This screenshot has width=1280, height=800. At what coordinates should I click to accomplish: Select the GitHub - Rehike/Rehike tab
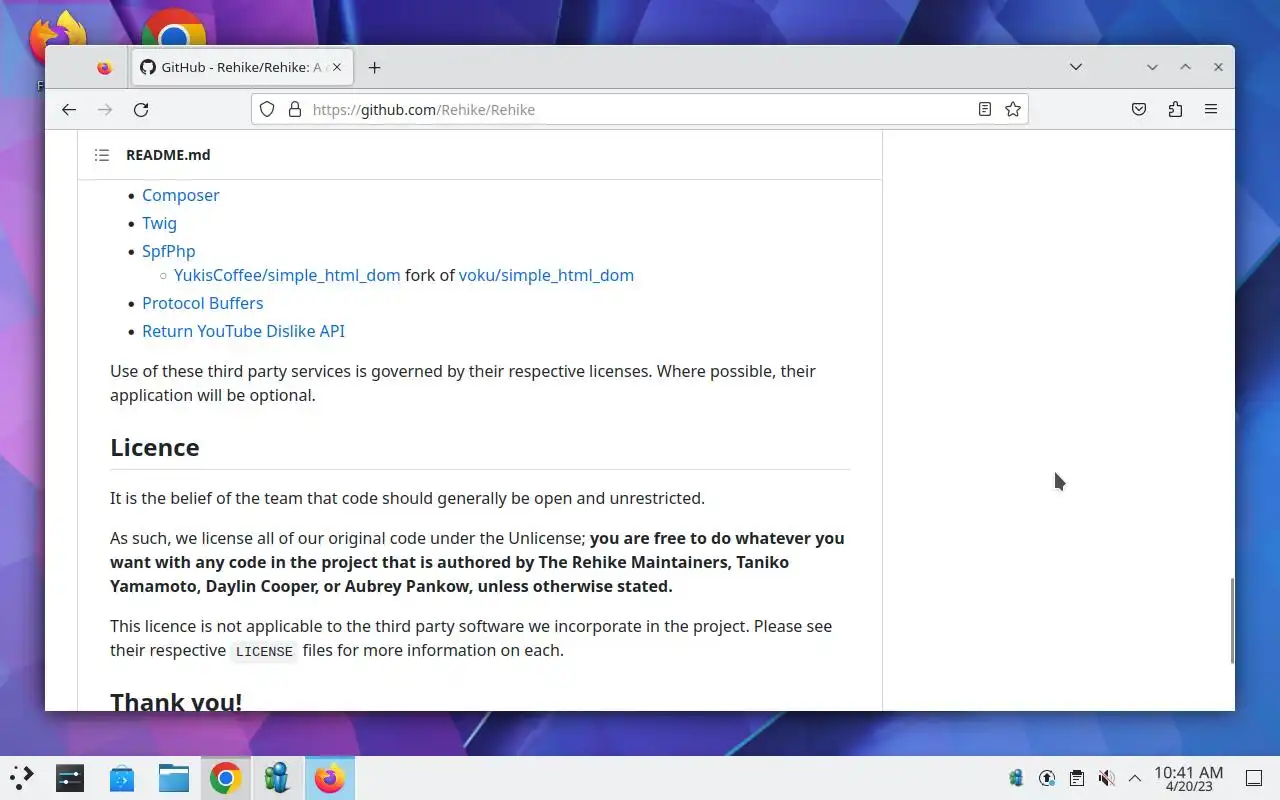[241, 68]
